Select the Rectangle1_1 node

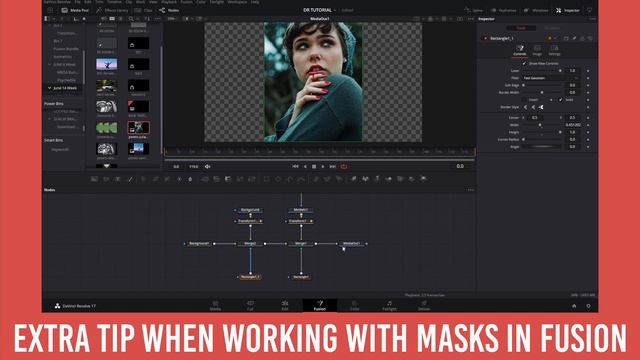pyautogui.click(x=250, y=277)
